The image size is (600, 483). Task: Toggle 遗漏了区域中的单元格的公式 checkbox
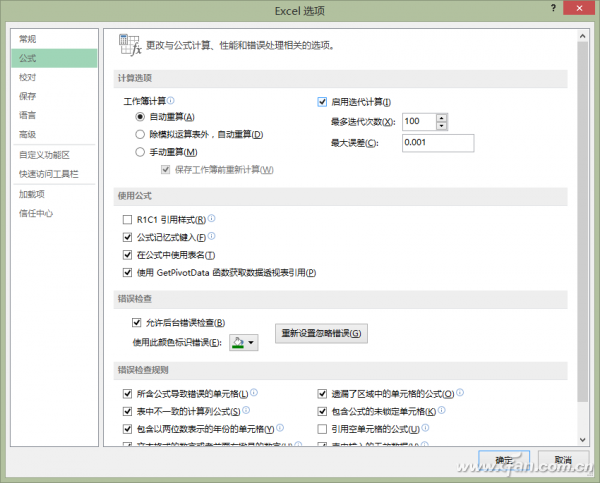click(x=322, y=394)
